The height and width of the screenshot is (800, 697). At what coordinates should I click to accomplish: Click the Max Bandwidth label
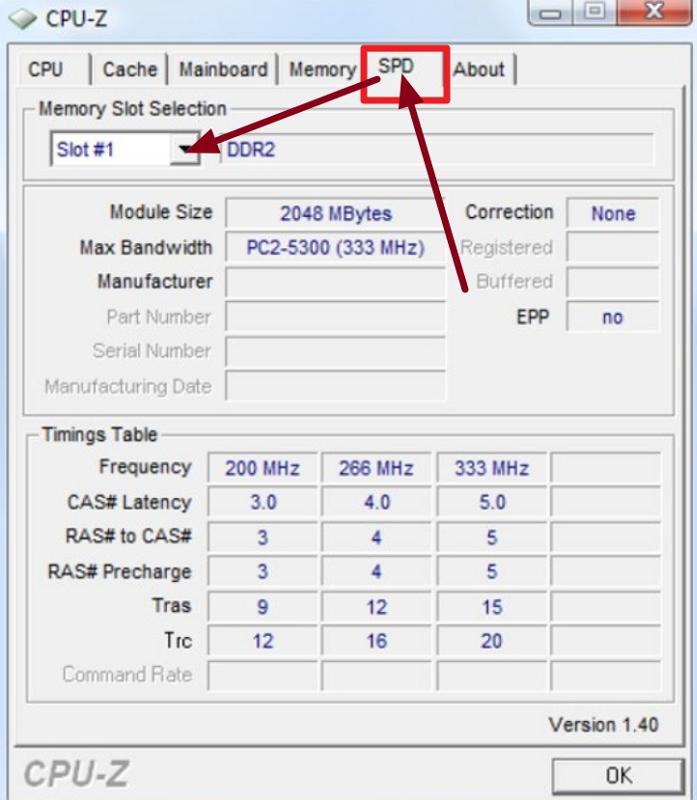[146, 247]
